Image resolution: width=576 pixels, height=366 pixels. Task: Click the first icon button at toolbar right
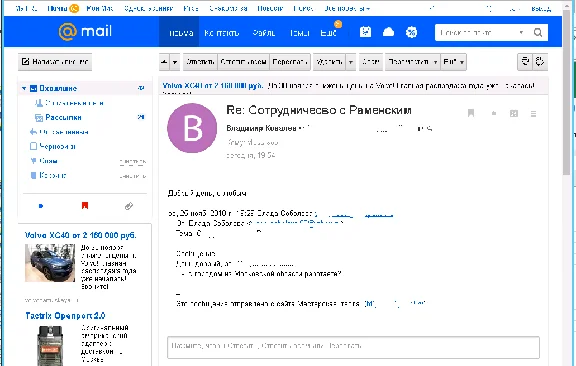[525, 61]
